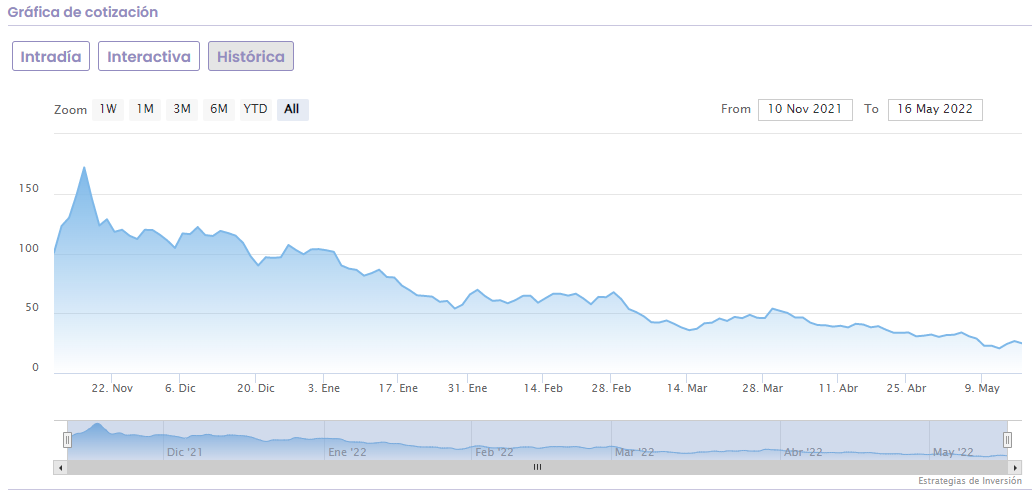
Task: Click the Estrategias de Inversión credit link
Action: (970, 481)
